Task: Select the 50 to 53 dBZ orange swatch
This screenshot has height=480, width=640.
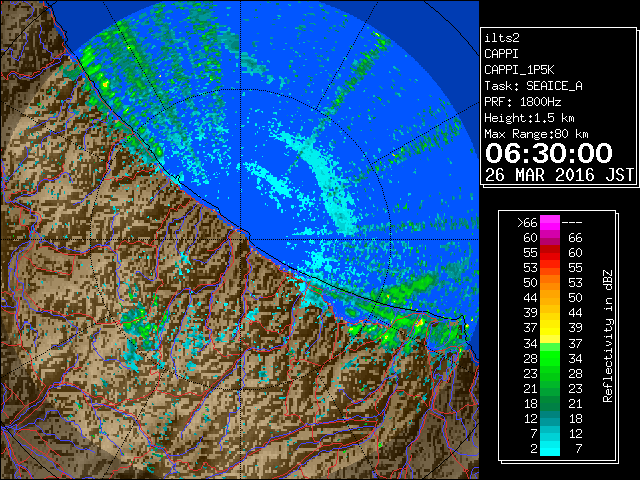Action: 550,282
